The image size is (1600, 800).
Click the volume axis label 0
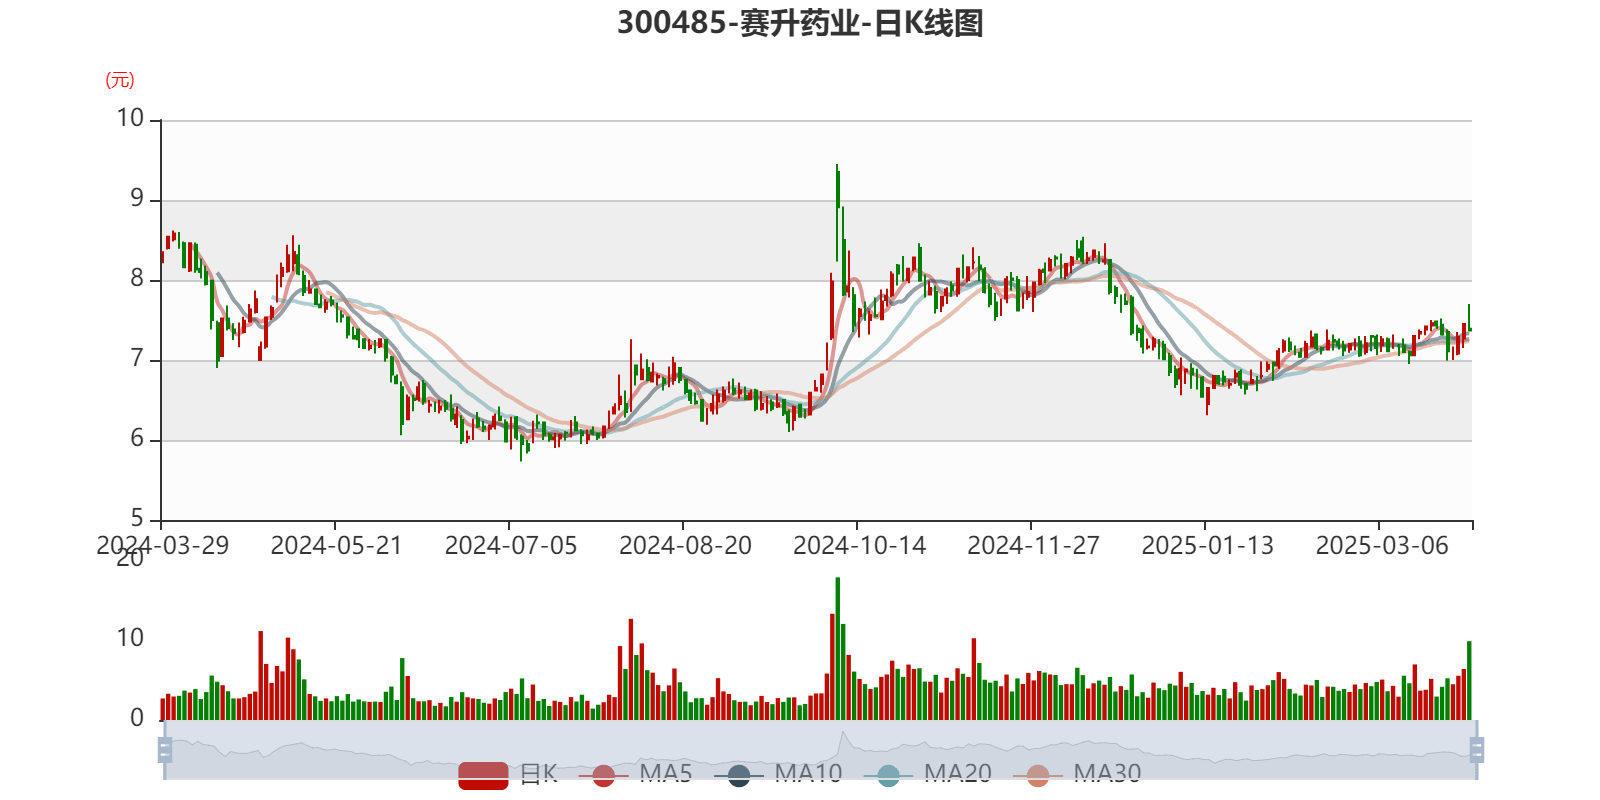click(x=137, y=718)
